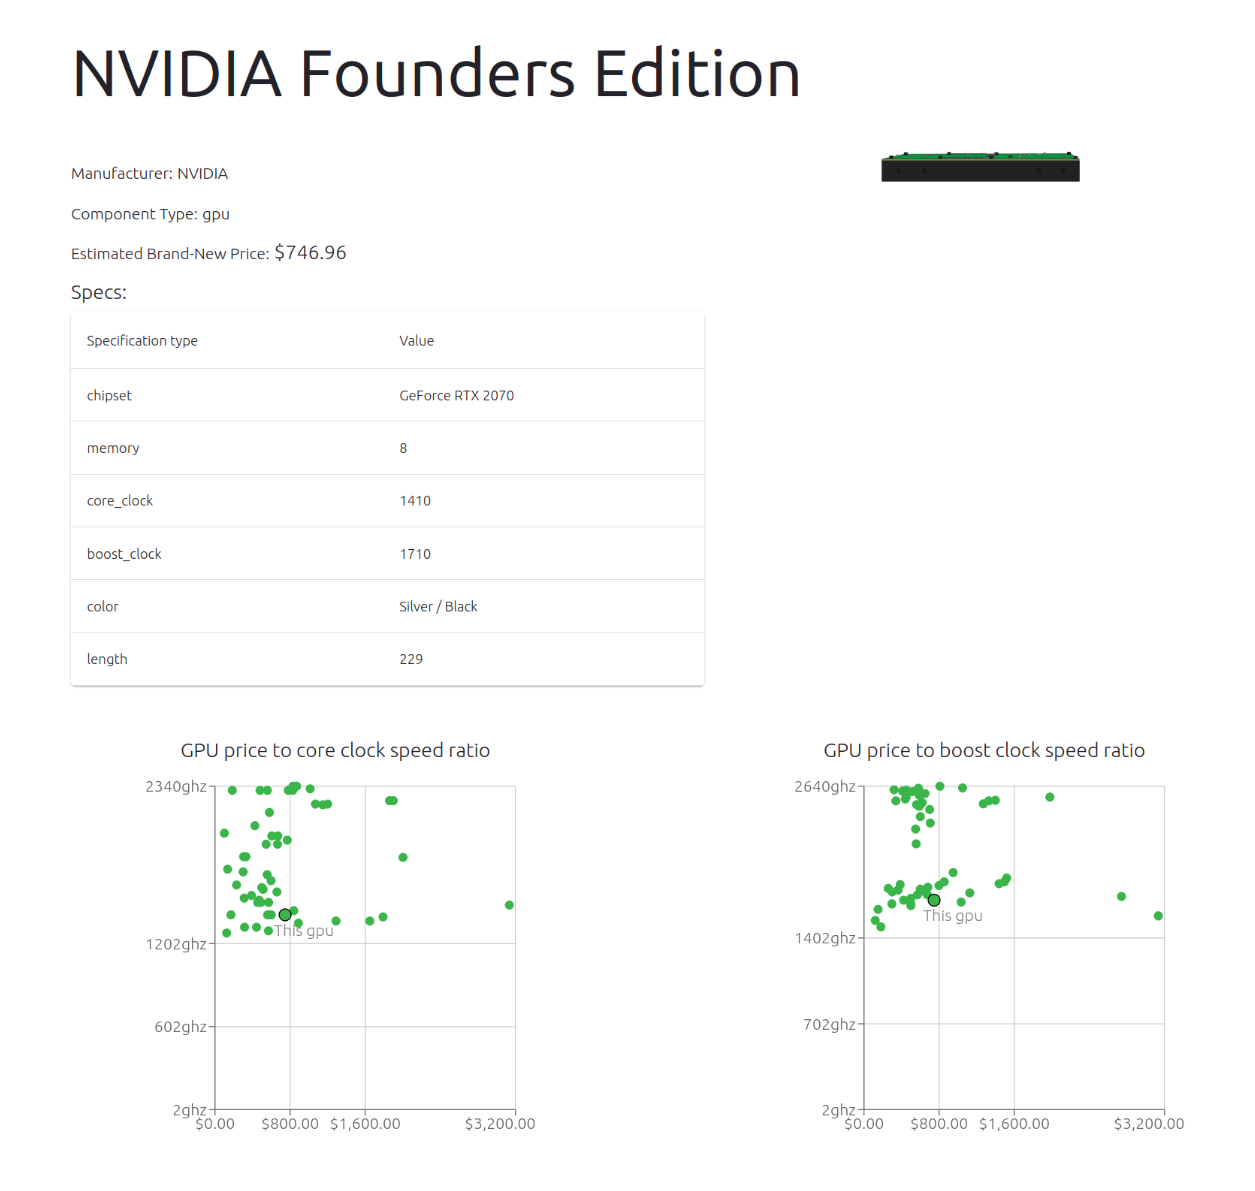The width and height of the screenshot is (1255, 1191).
Task: Click the 2340ghz axis label on core chart
Action: coord(176,787)
